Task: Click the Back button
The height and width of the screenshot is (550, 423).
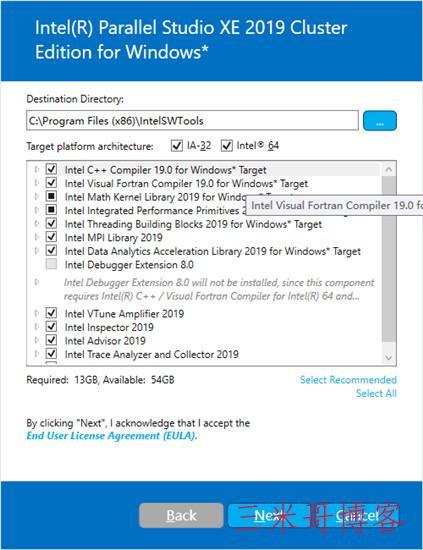Action: pyautogui.click(x=181, y=515)
